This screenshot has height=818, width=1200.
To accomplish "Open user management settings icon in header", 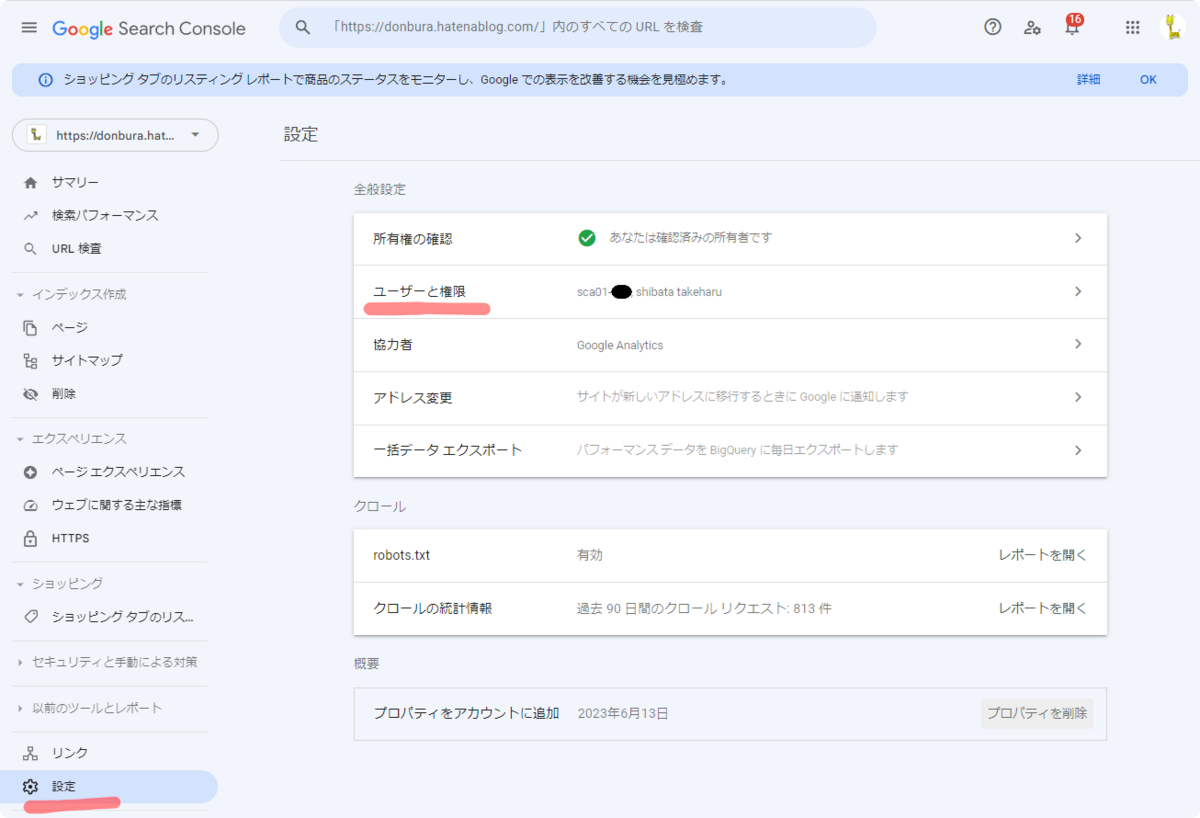I will [1032, 28].
